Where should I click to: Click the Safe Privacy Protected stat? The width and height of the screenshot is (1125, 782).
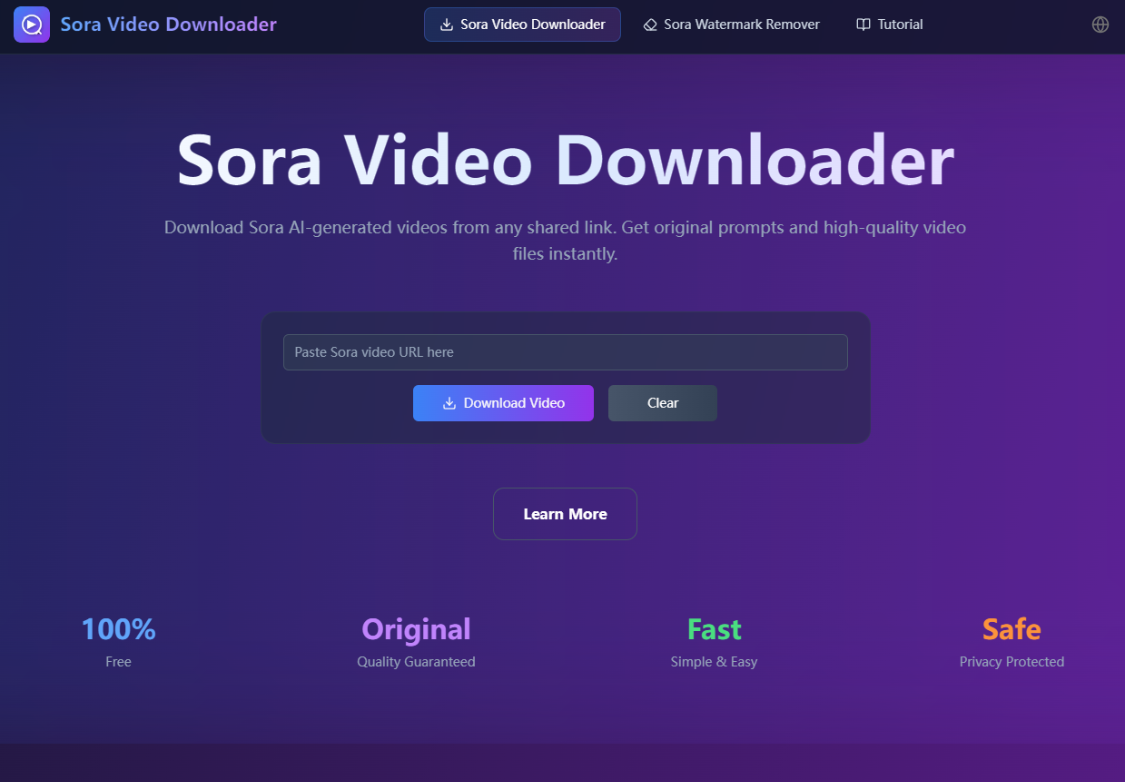pyautogui.click(x=1011, y=640)
